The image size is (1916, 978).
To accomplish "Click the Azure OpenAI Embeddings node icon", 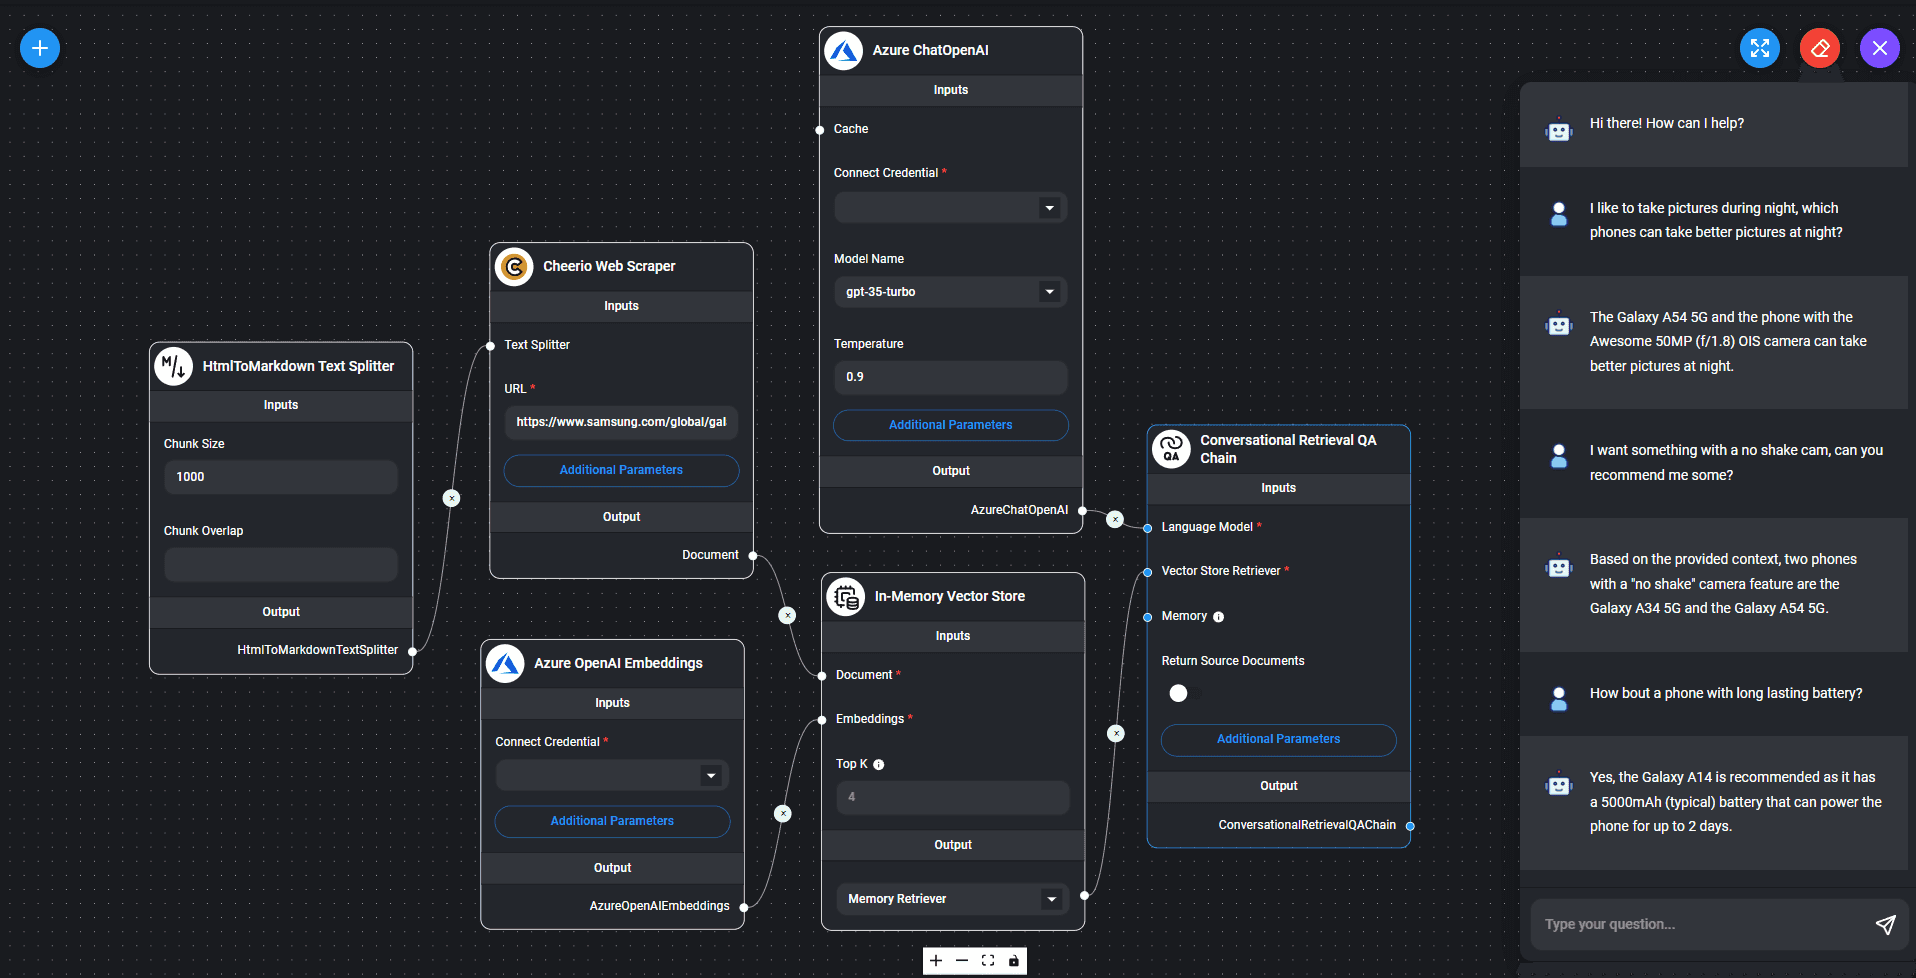I will click(x=505, y=664).
